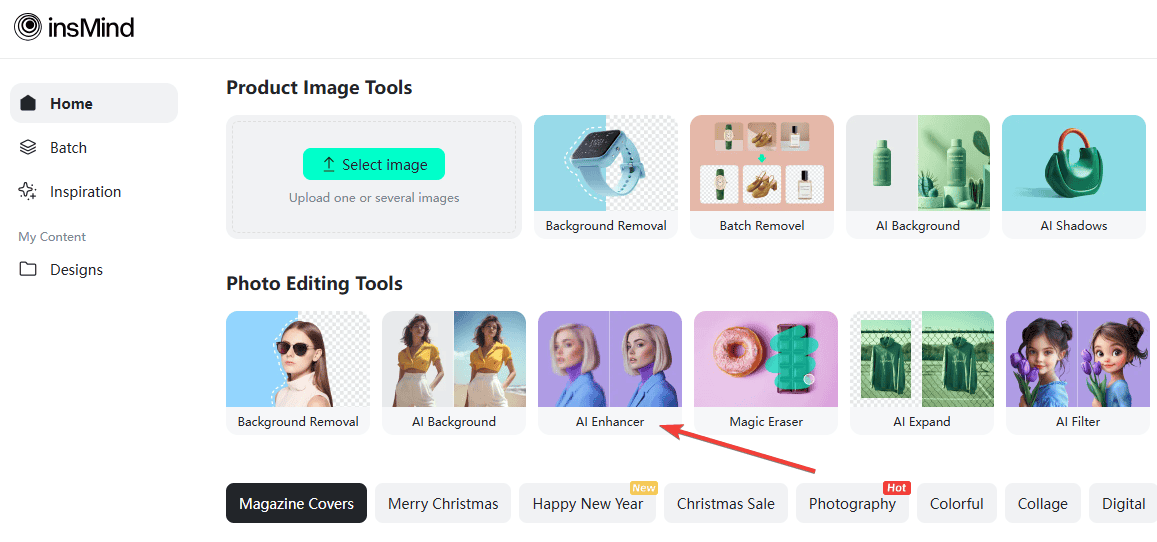This screenshot has height=542, width=1157.
Task: Open the AI Enhancer photo tool
Action: coord(610,372)
